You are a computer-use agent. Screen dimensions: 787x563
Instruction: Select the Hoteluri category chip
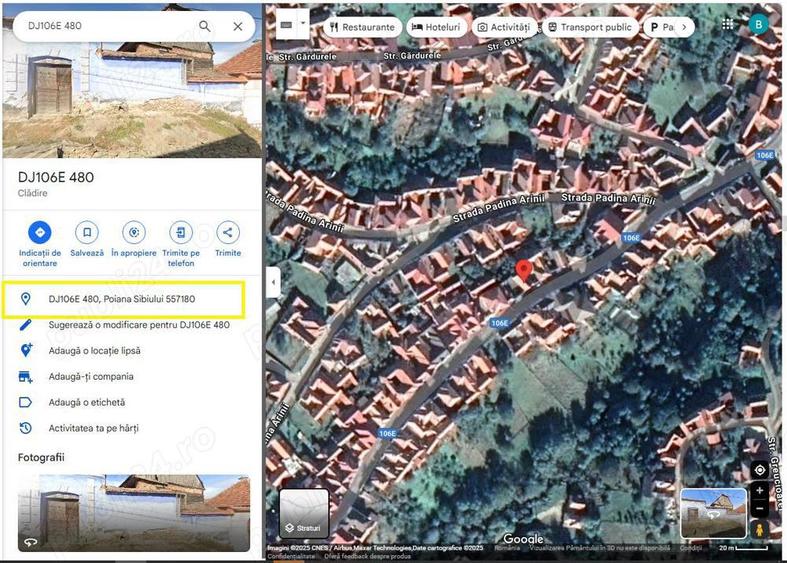436,27
